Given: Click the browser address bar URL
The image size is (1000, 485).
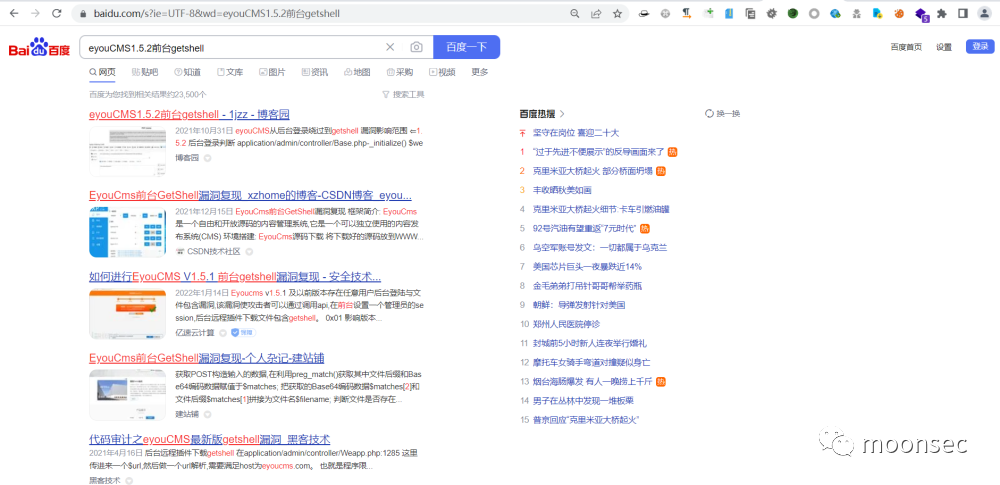Looking at the screenshot, I should click(x=217, y=13).
